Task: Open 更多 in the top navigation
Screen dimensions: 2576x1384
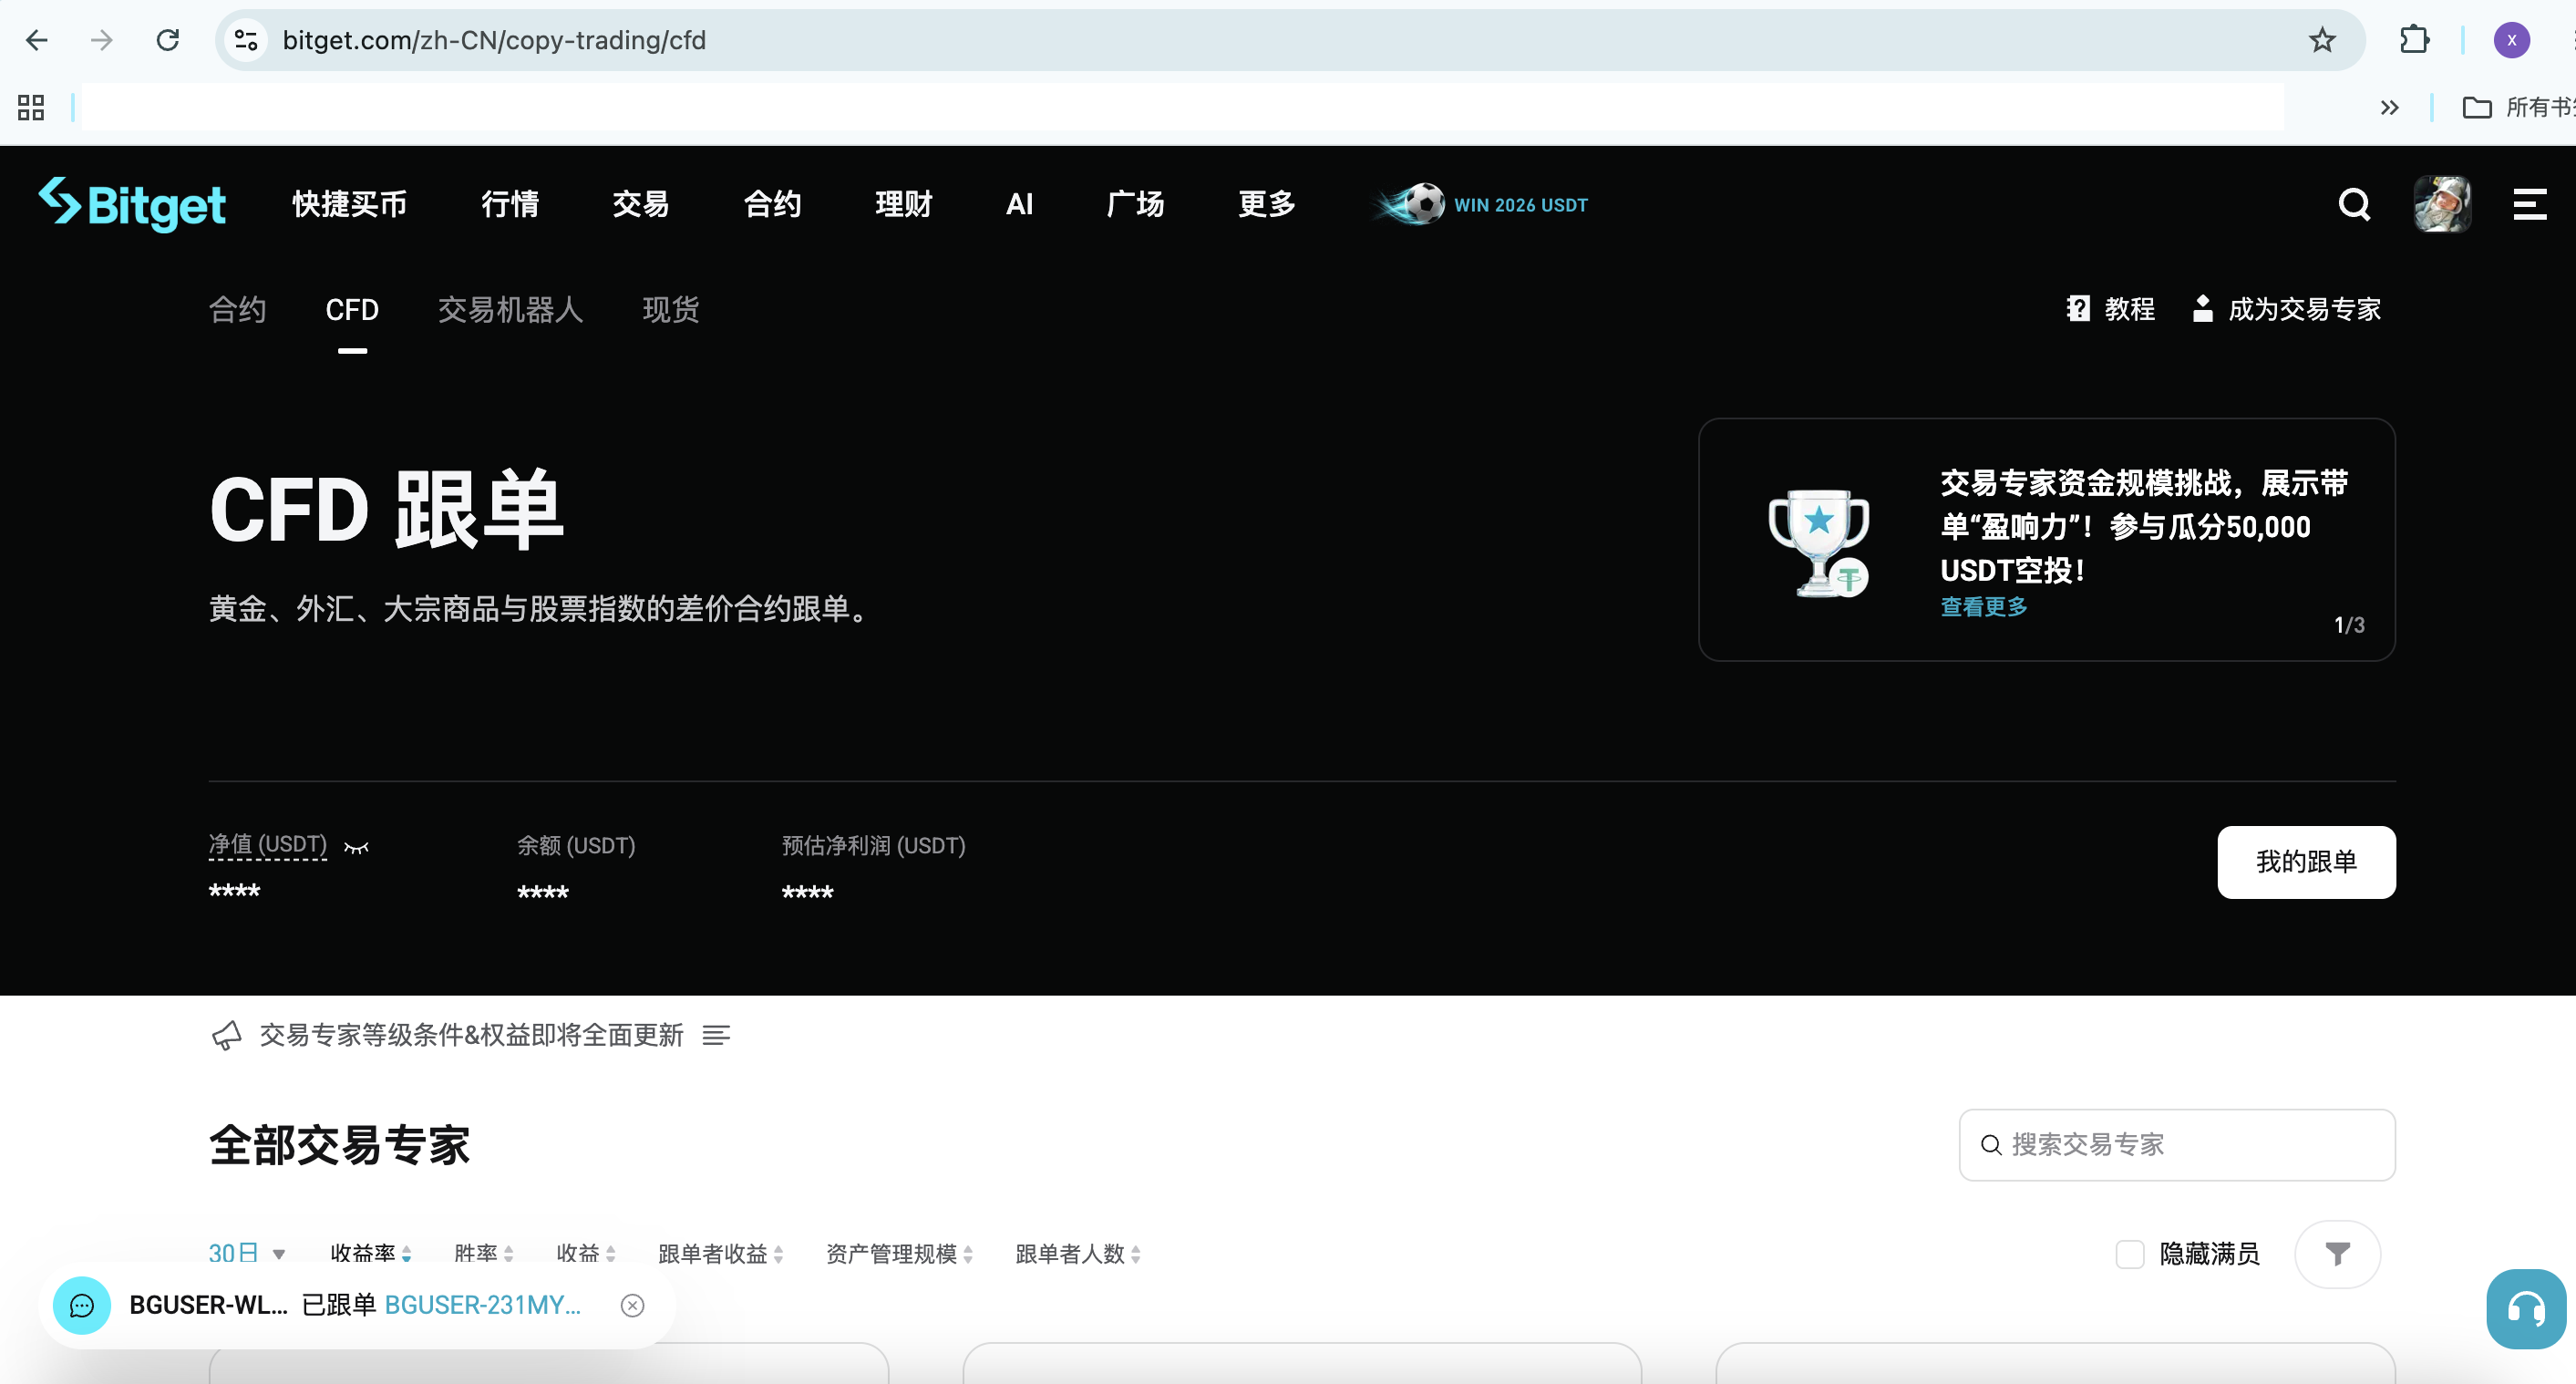Action: click(1267, 204)
